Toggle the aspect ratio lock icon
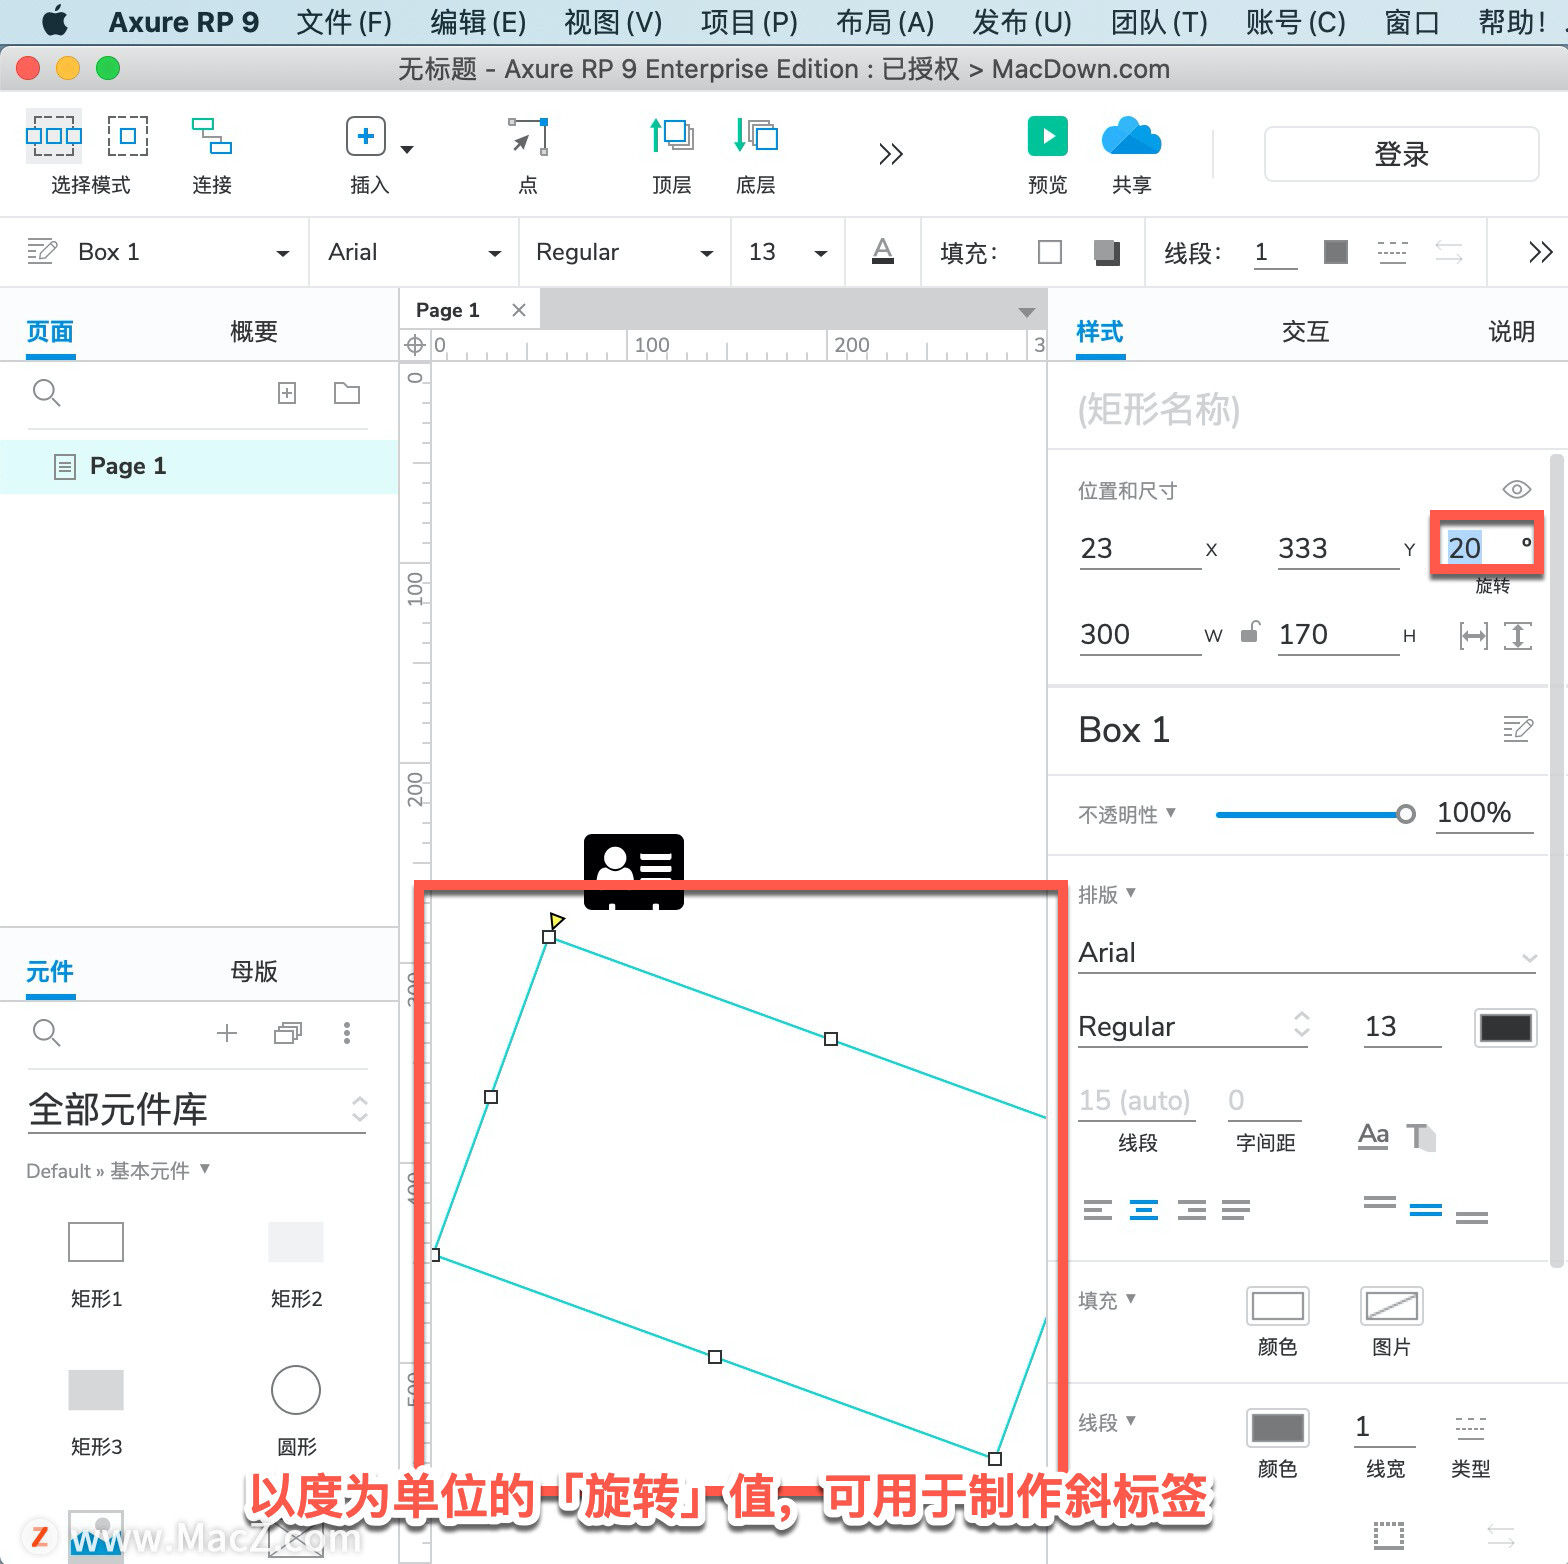Screen dimensions: 1568x1564 (x=1250, y=632)
